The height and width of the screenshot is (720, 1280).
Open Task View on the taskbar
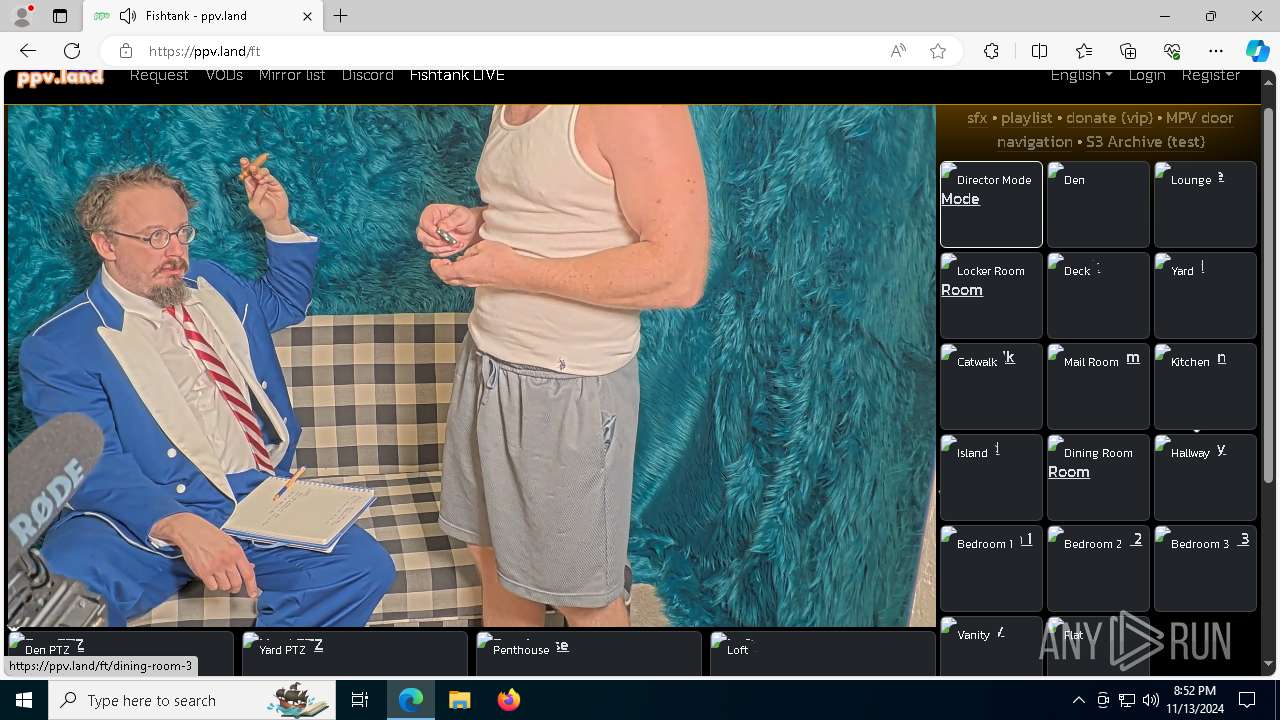tap(360, 700)
